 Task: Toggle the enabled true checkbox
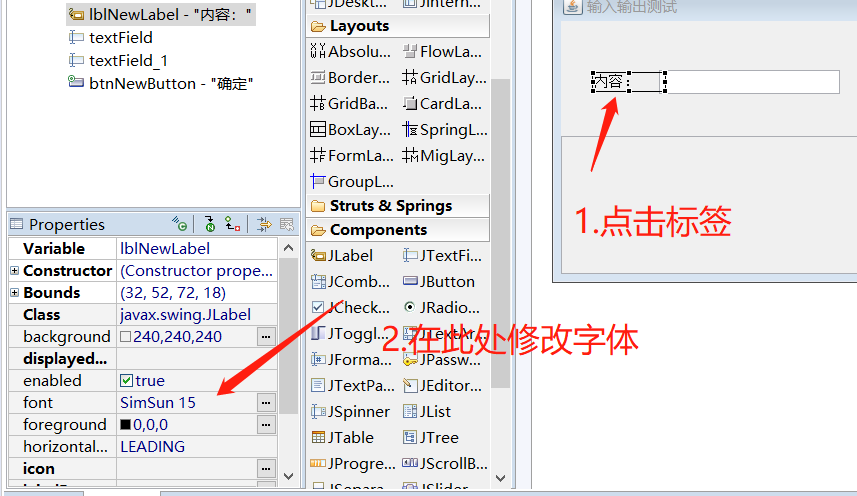click(x=126, y=380)
